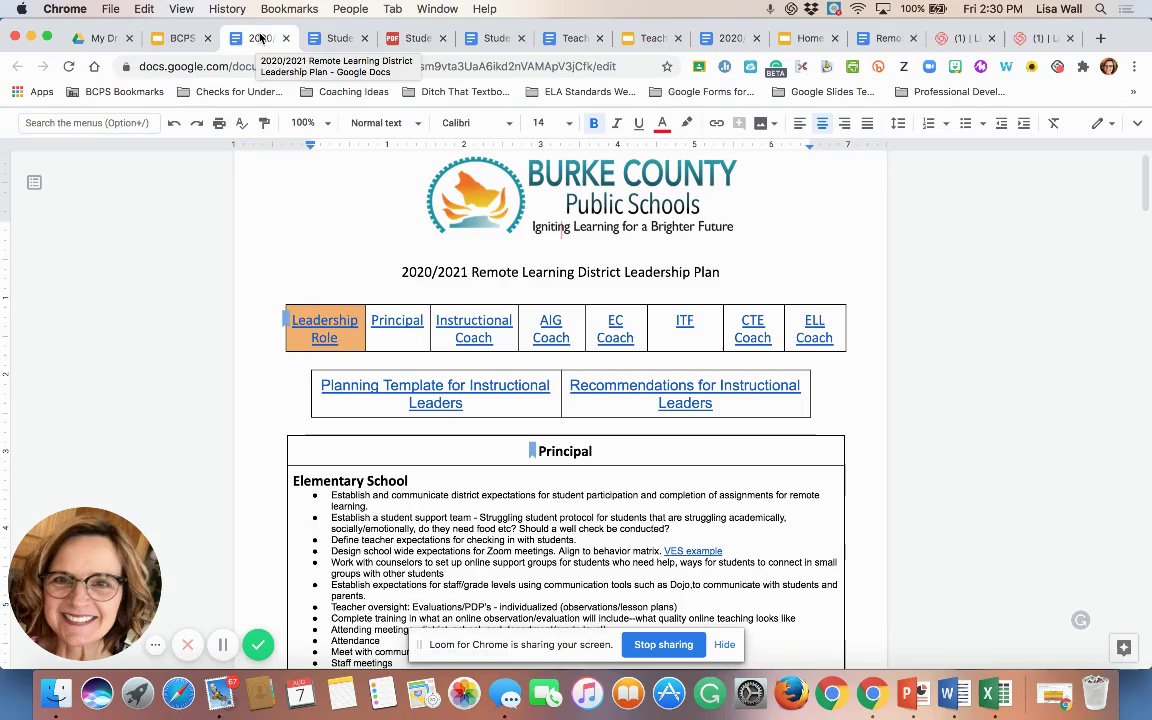
Task: Show more bookmarks with double chevron
Action: tap(1133, 92)
